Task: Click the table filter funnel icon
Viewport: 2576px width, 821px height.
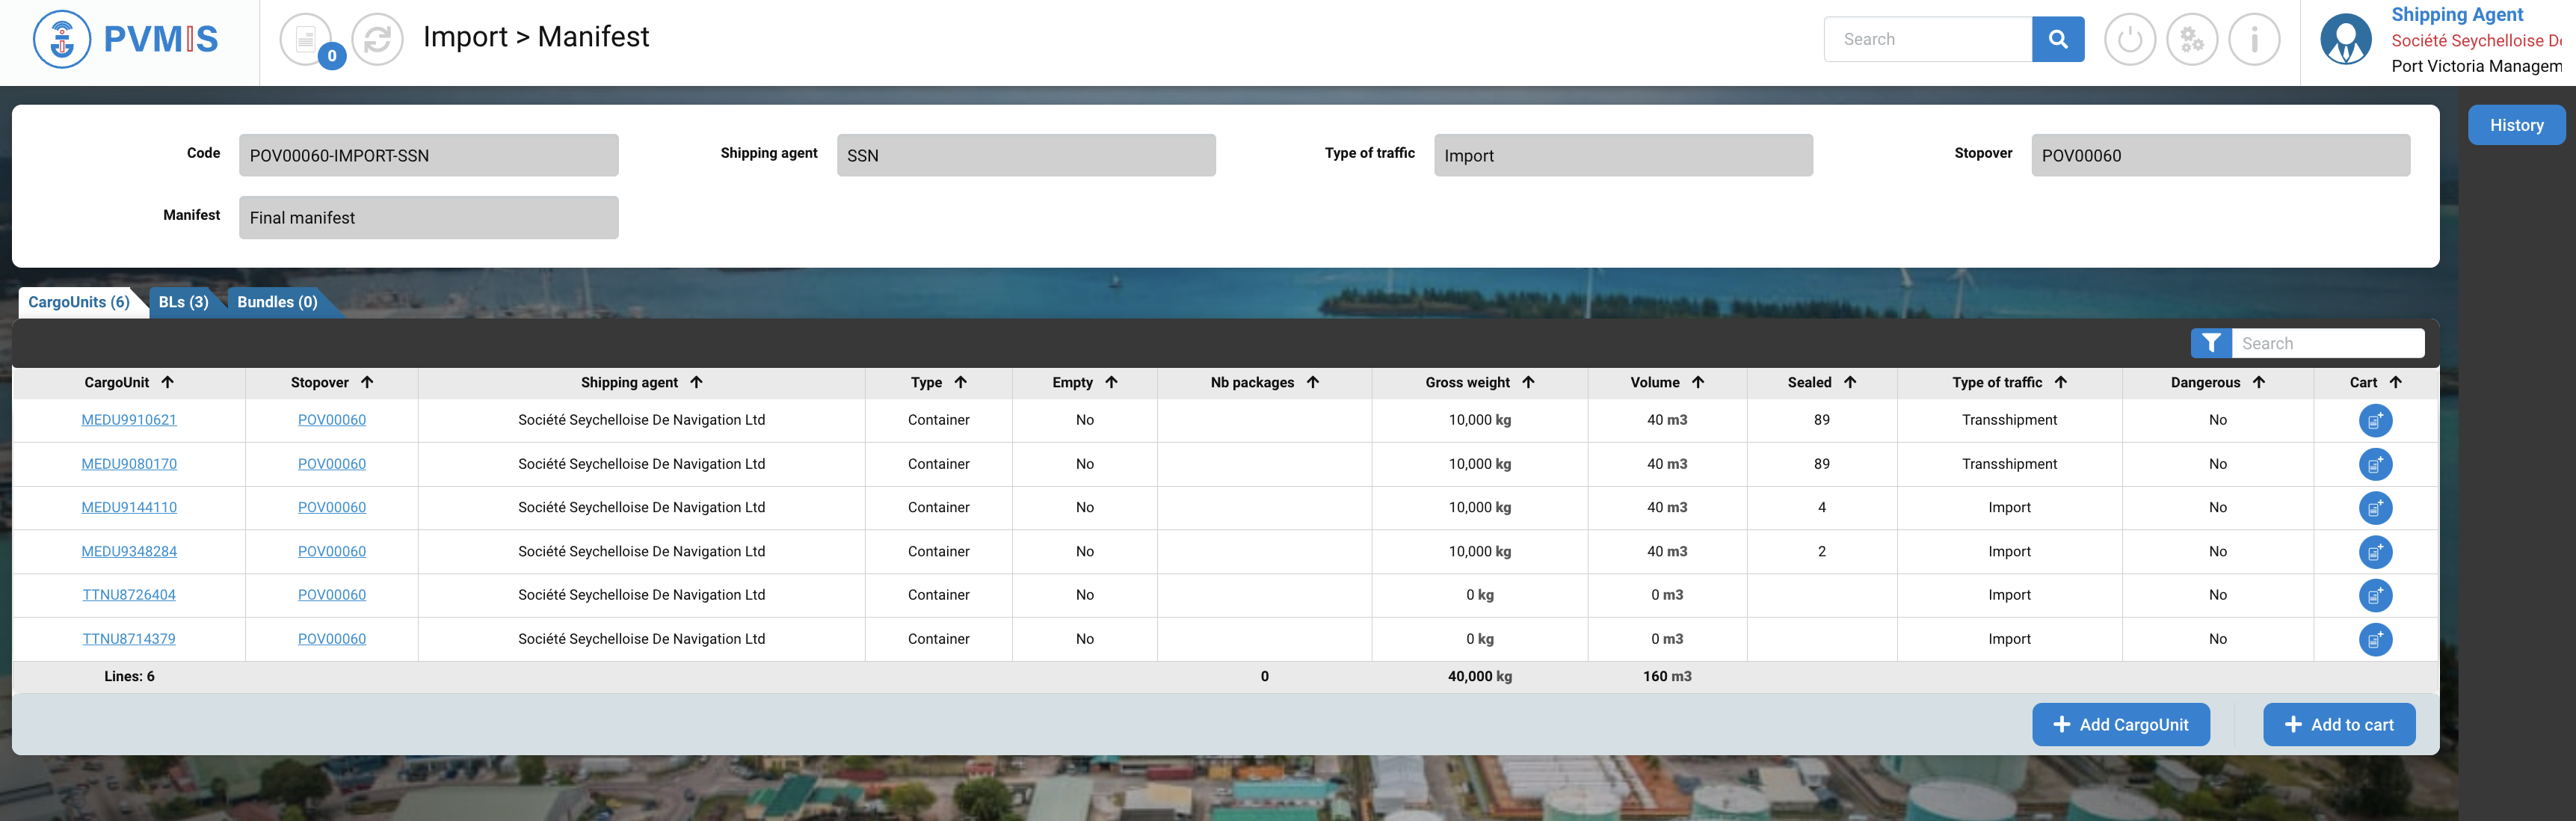Action: point(2210,343)
